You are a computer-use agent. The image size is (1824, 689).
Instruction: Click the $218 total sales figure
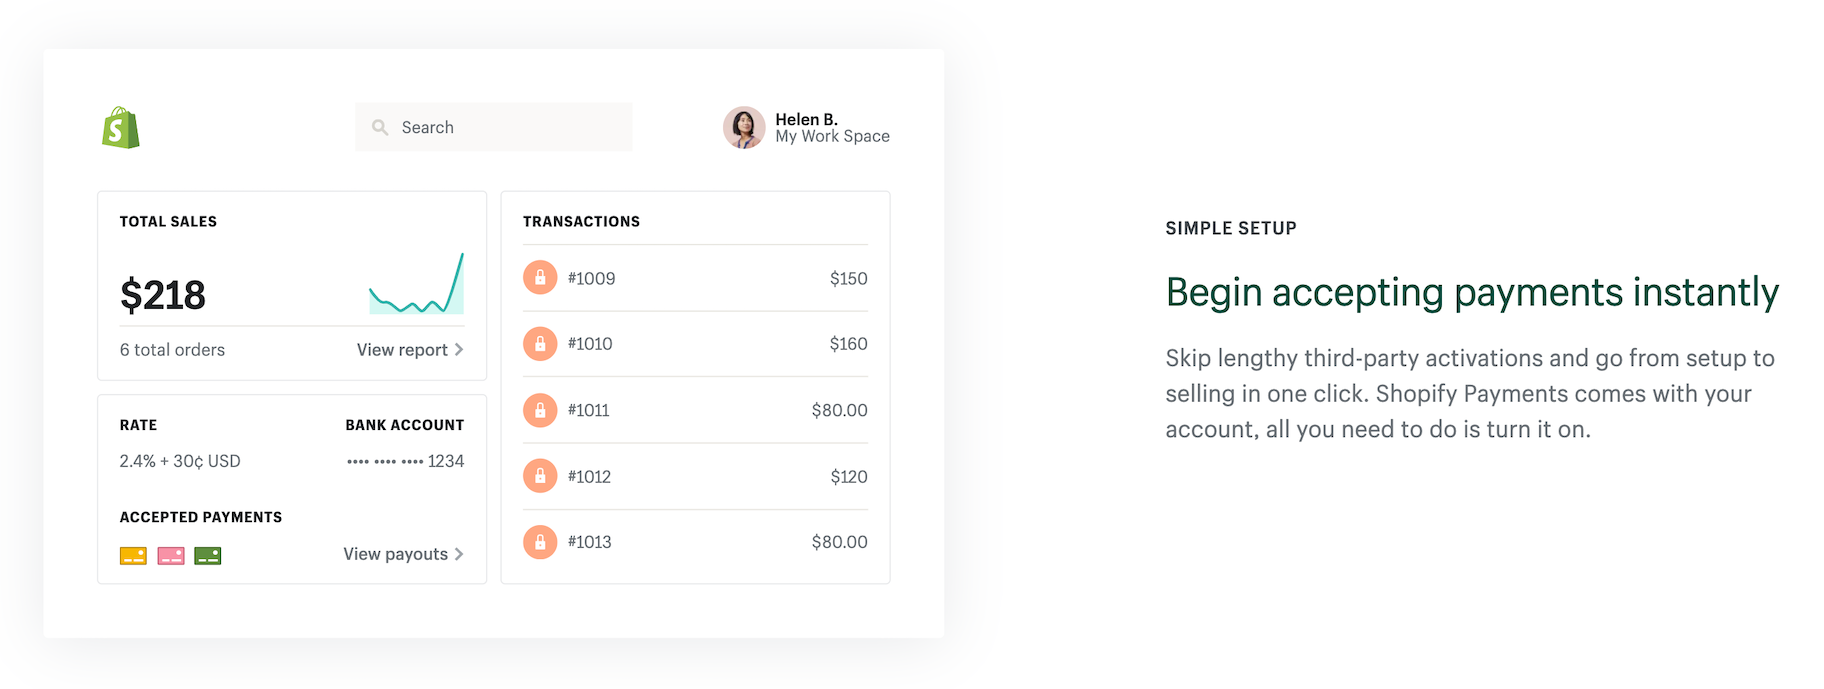tap(163, 295)
